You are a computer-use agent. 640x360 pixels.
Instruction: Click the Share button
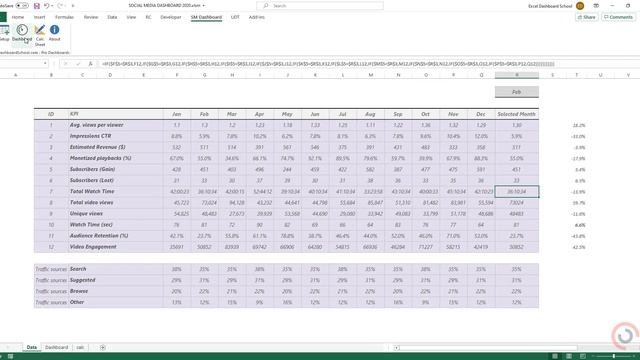click(586, 17)
